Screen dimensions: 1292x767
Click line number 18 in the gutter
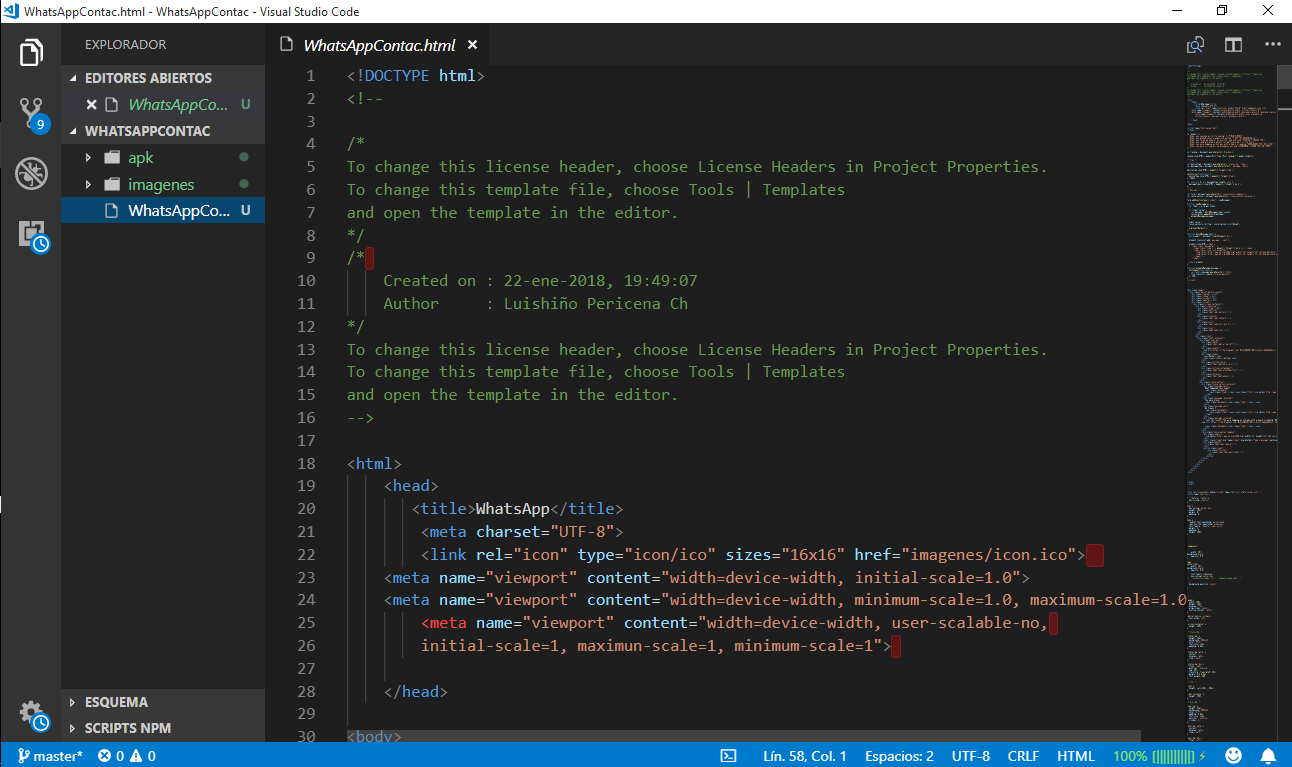306,463
